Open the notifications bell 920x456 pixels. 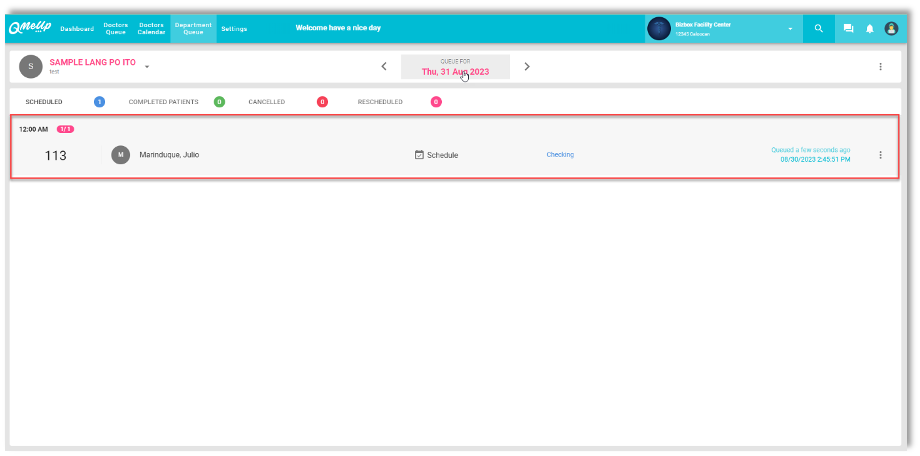(x=869, y=29)
